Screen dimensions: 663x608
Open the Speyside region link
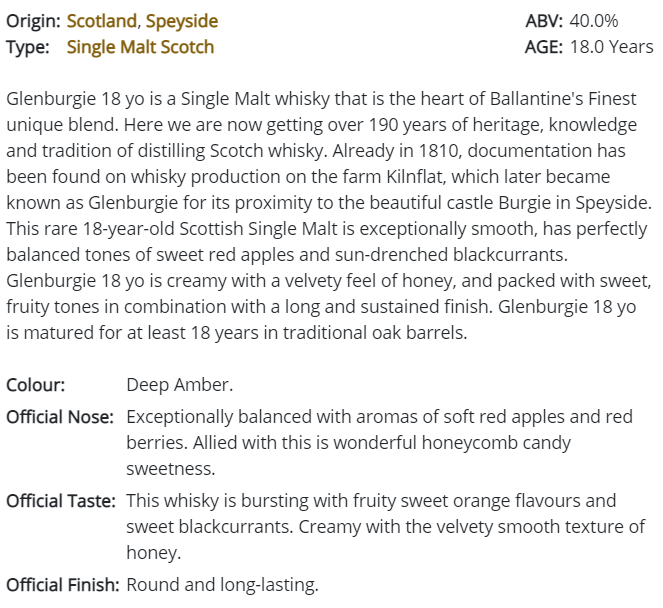click(182, 21)
